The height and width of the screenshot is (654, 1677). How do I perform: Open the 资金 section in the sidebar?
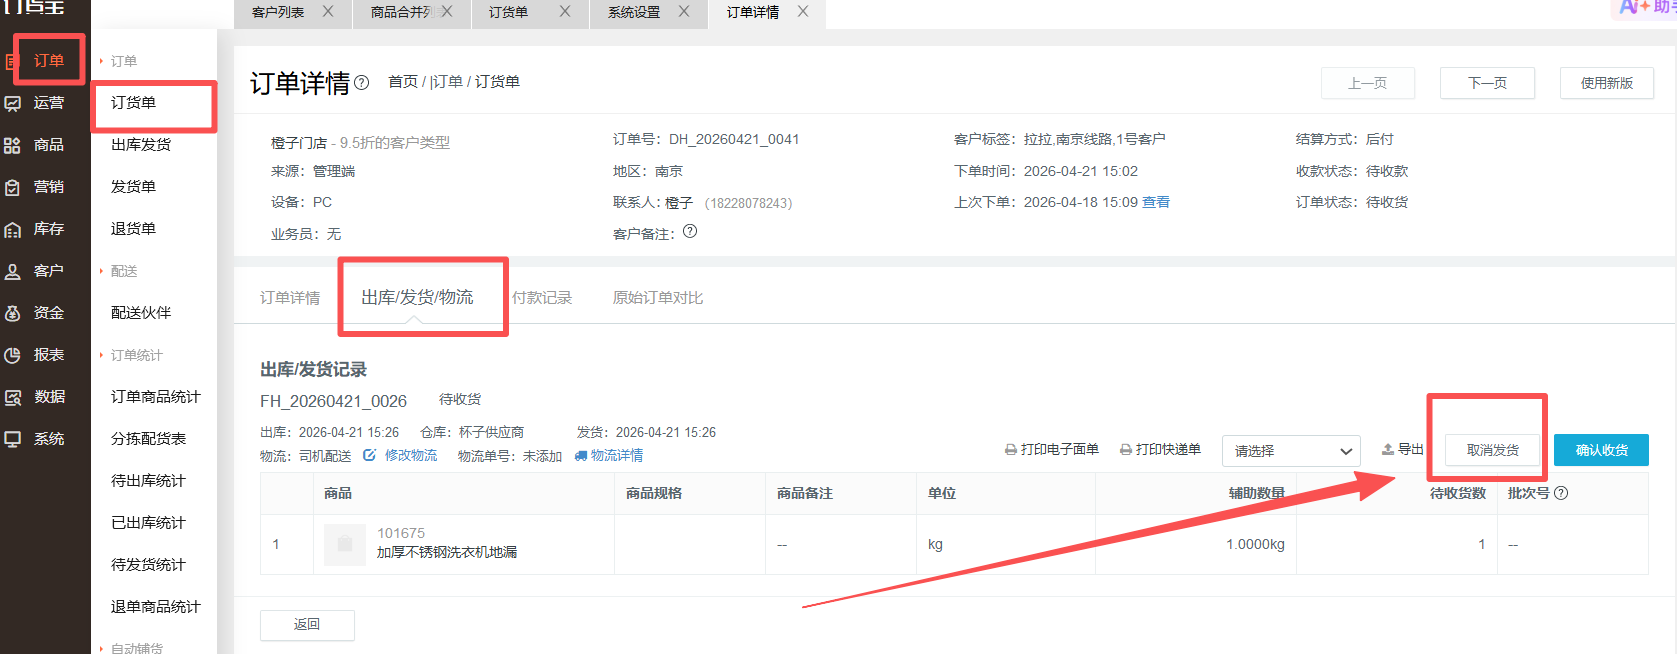pos(37,313)
